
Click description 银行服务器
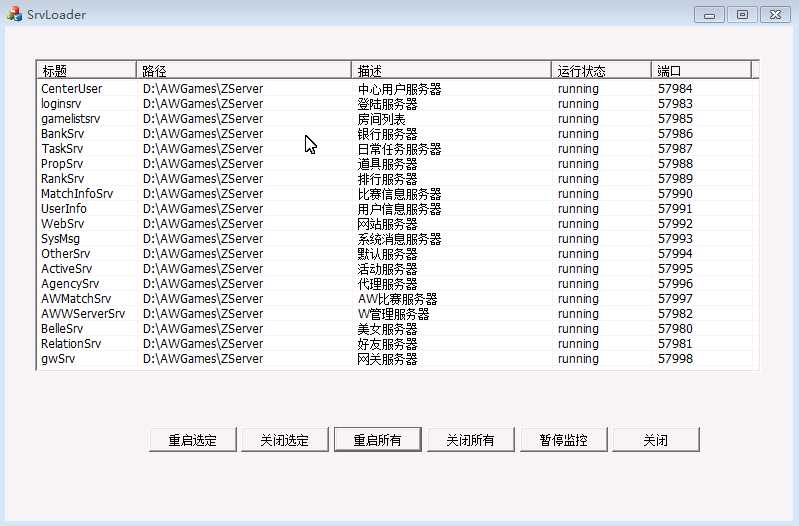pyautogui.click(x=387, y=134)
